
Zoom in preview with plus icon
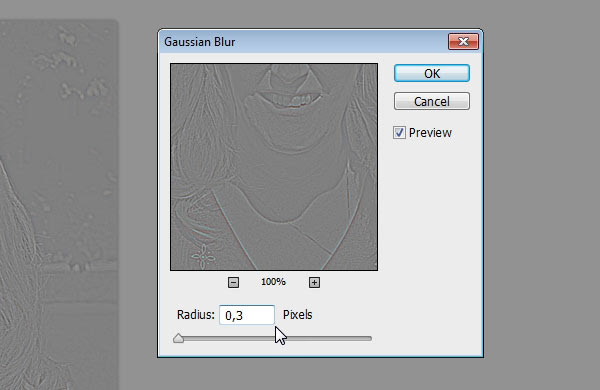pyautogui.click(x=314, y=282)
